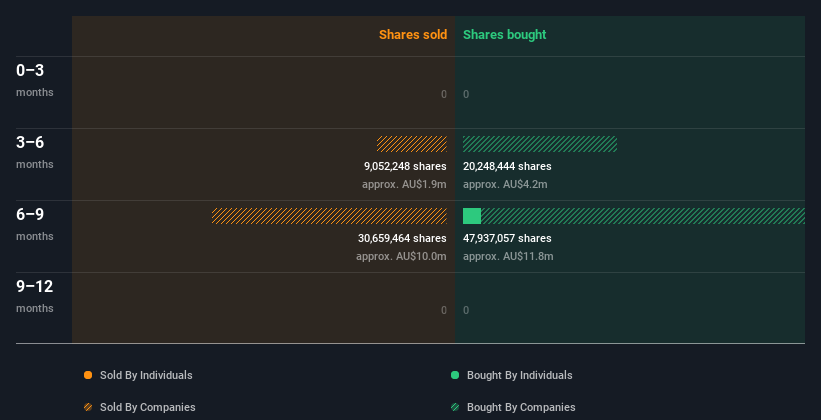Click the Shares sold column header

(x=413, y=35)
